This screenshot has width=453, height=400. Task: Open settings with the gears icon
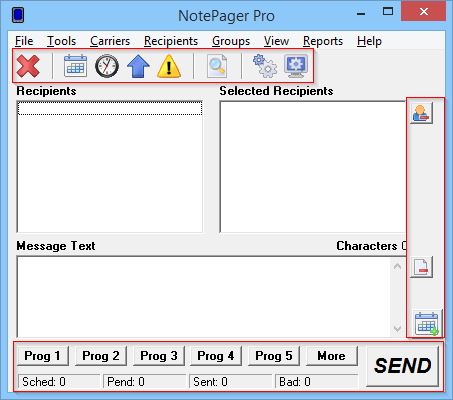point(265,66)
